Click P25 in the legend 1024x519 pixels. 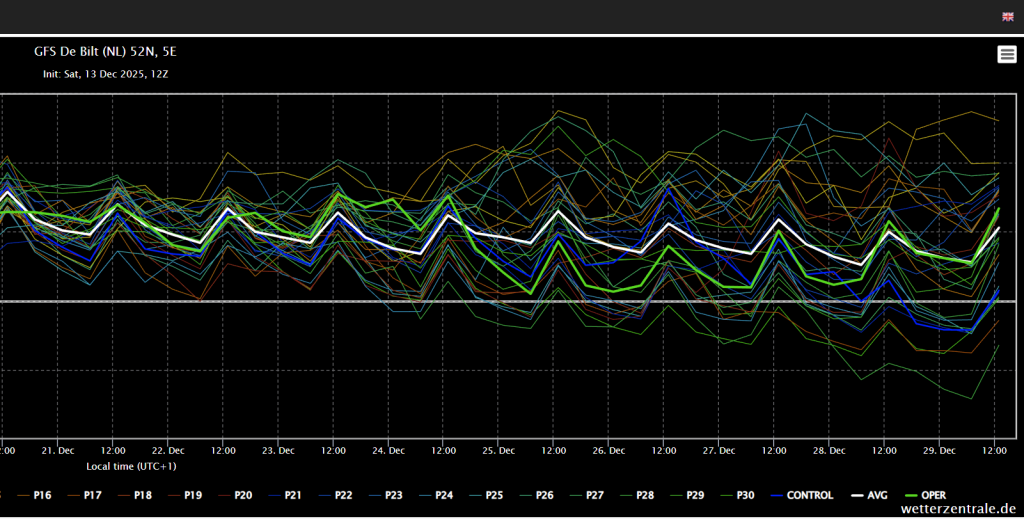[494, 495]
